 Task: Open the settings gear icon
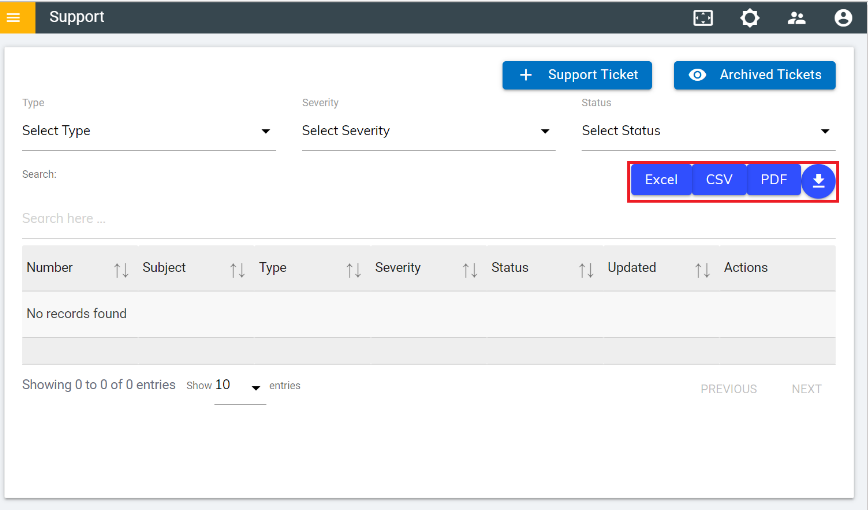750,17
